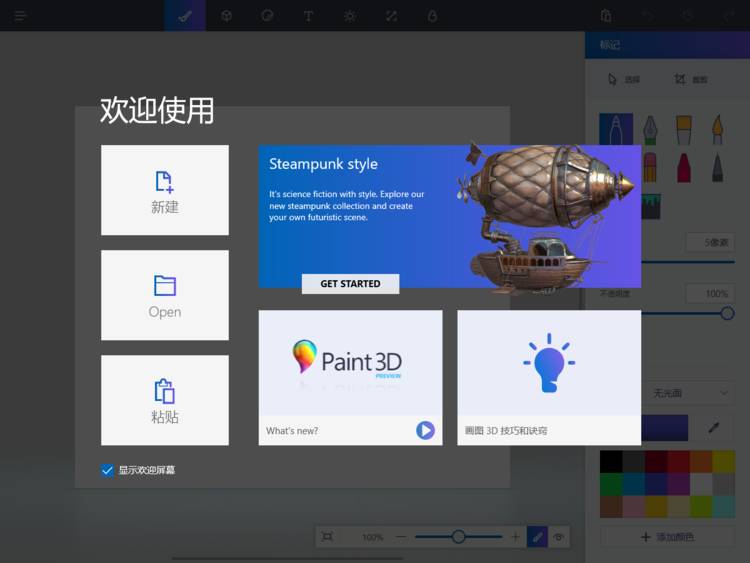Screen dimensions: 750x563
Task: Click the current dark blue color swatch
Action: click(664, 428)
